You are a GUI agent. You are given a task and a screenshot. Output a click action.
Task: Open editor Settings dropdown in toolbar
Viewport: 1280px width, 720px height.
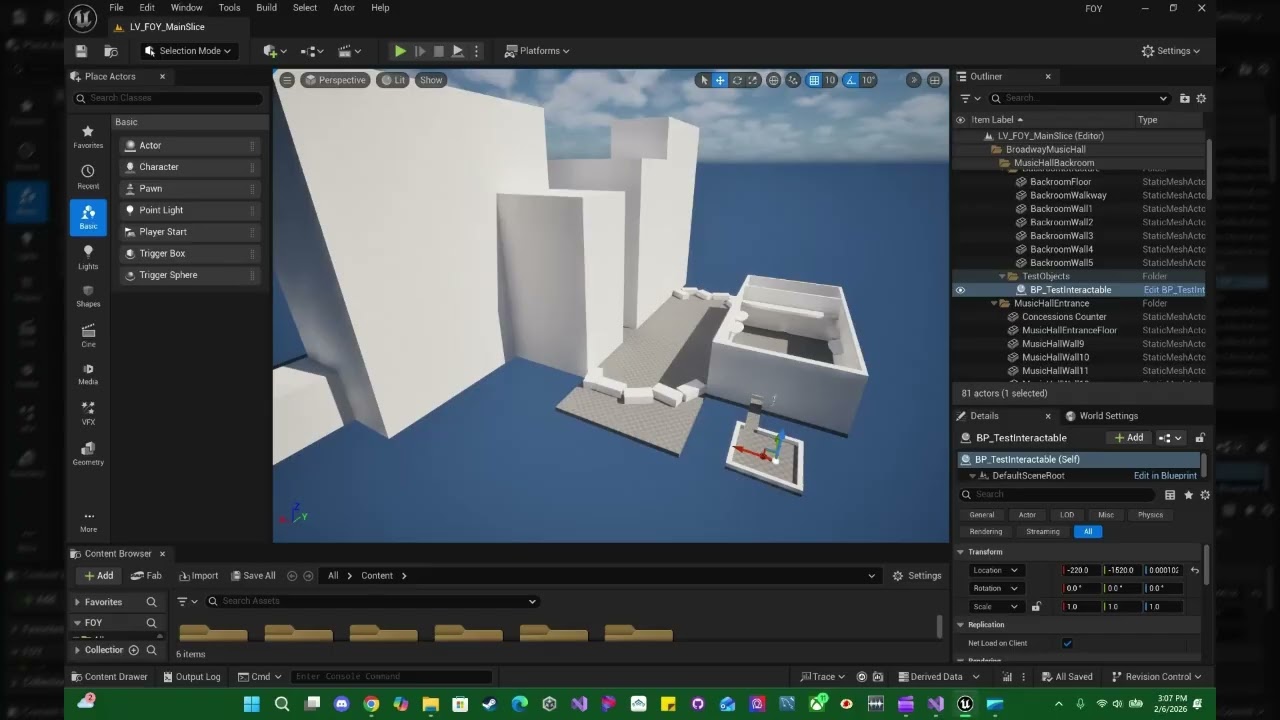(1171, 51)
